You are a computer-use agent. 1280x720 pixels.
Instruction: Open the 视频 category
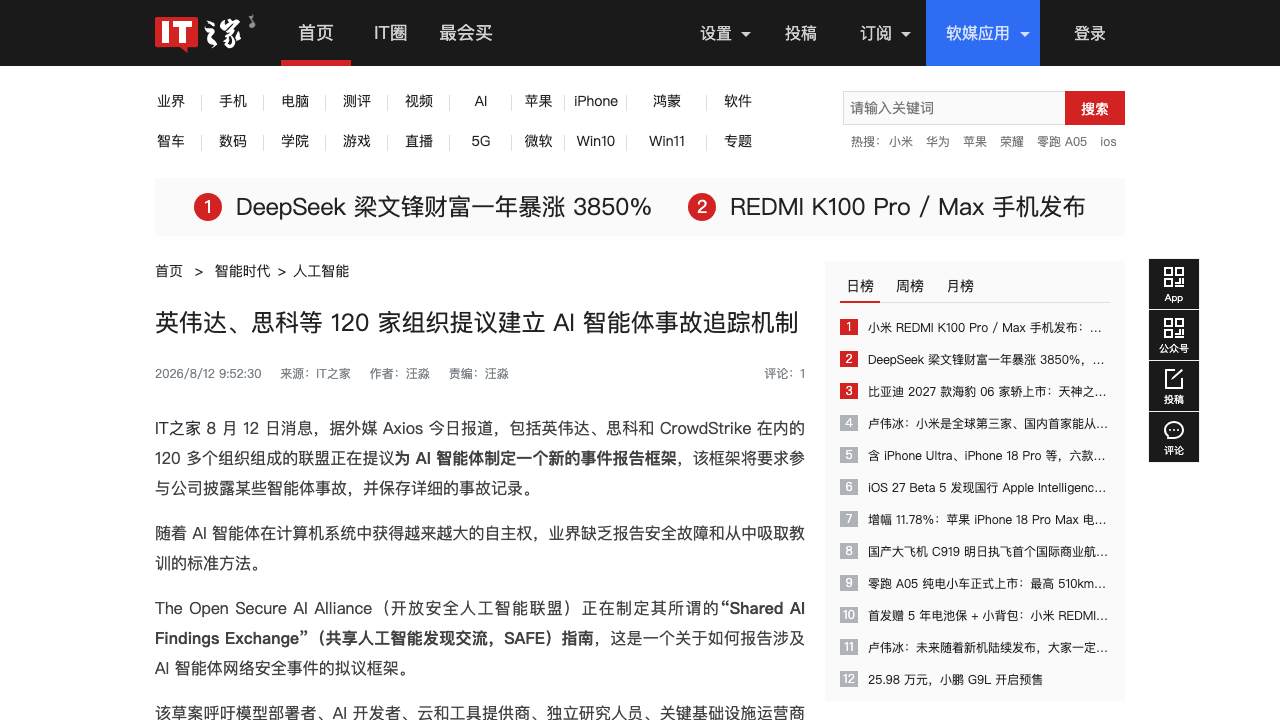click(x=419, y=101)
